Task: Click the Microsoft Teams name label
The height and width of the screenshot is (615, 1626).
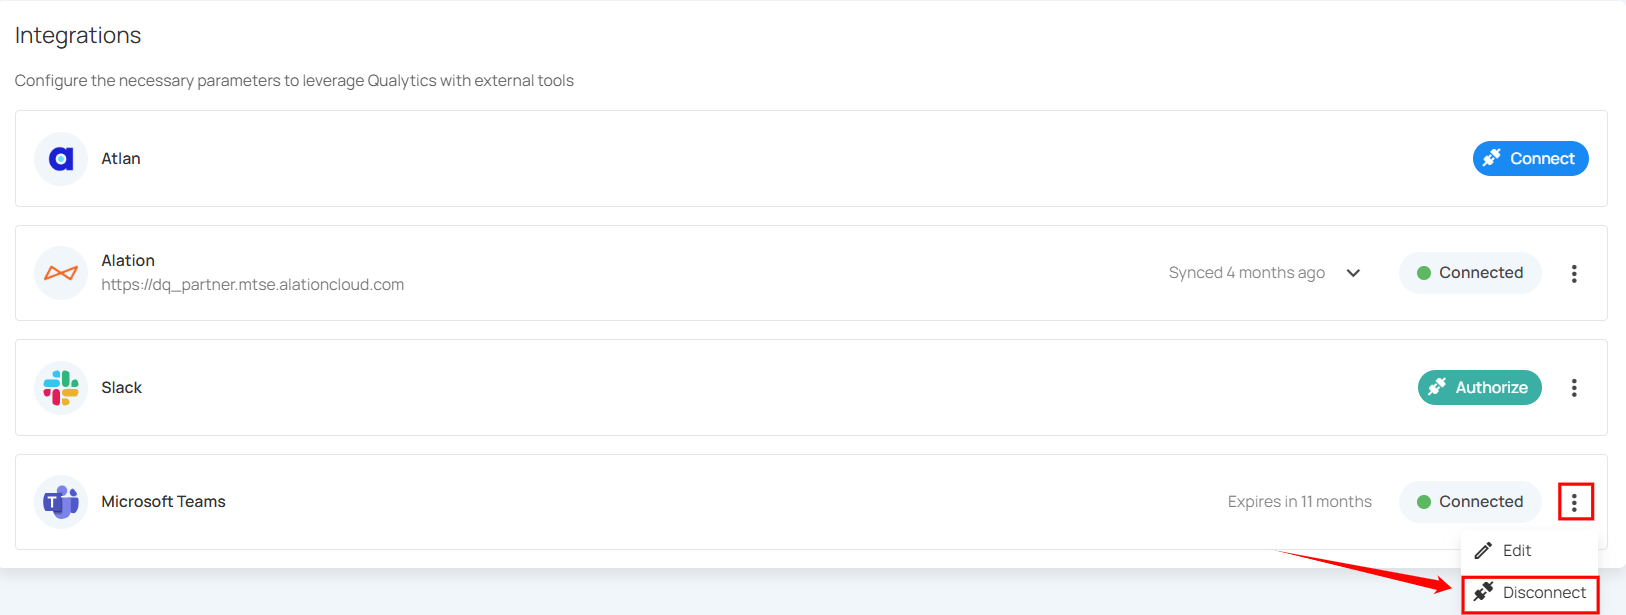Action: pos(163,502)
